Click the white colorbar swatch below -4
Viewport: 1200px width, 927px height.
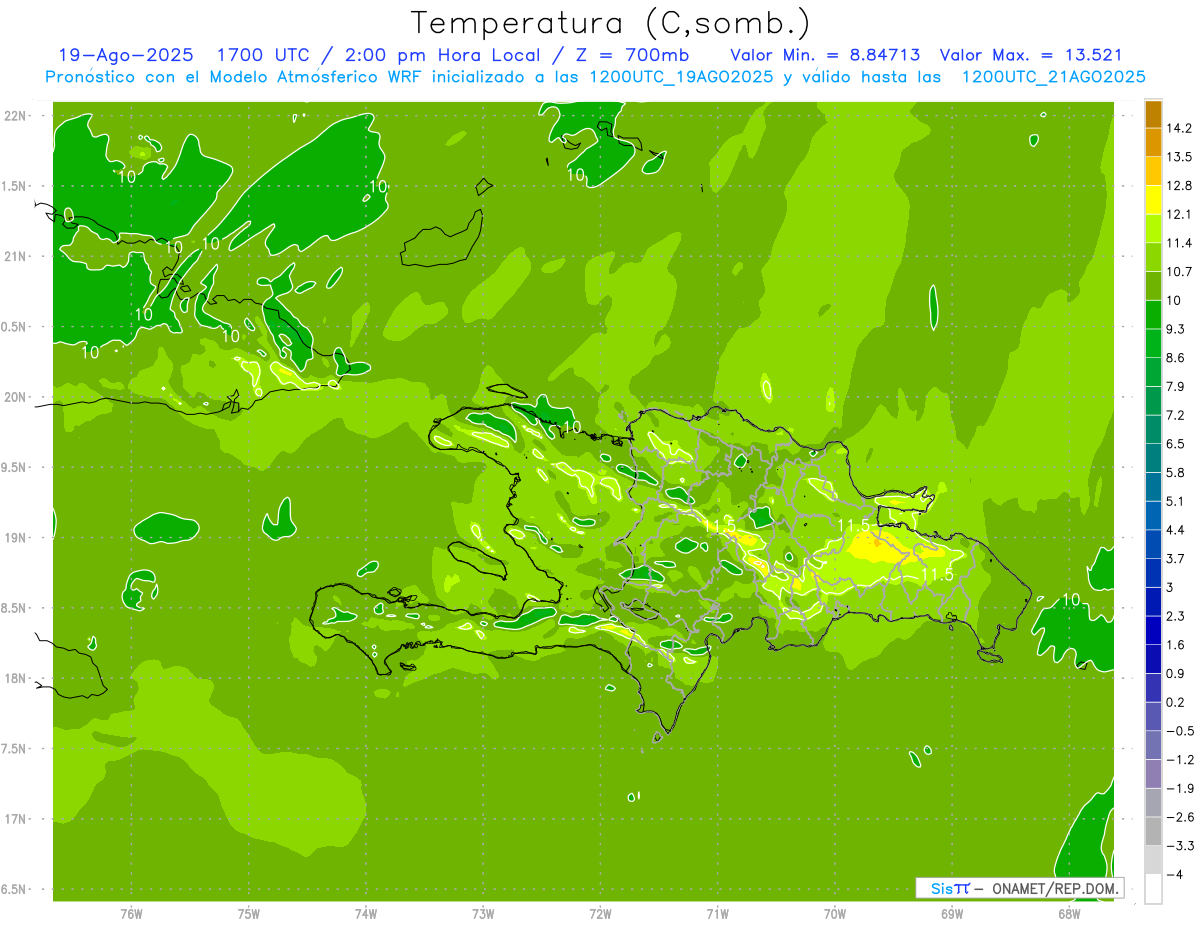click(x=1153, y=889)
